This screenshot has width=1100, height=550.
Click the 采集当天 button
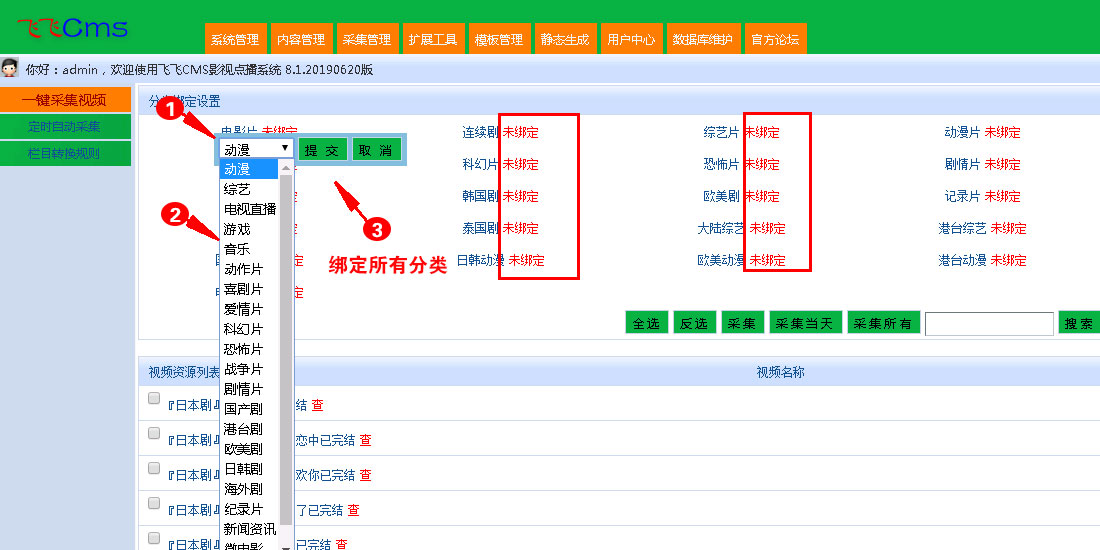(805, 323)
